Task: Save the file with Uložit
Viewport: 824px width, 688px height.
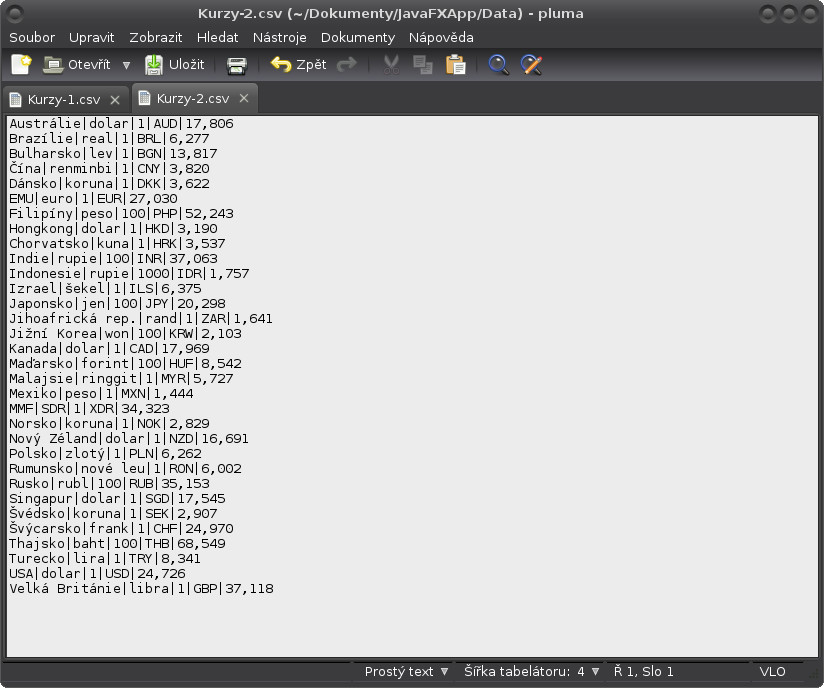Action: [174, 65]
